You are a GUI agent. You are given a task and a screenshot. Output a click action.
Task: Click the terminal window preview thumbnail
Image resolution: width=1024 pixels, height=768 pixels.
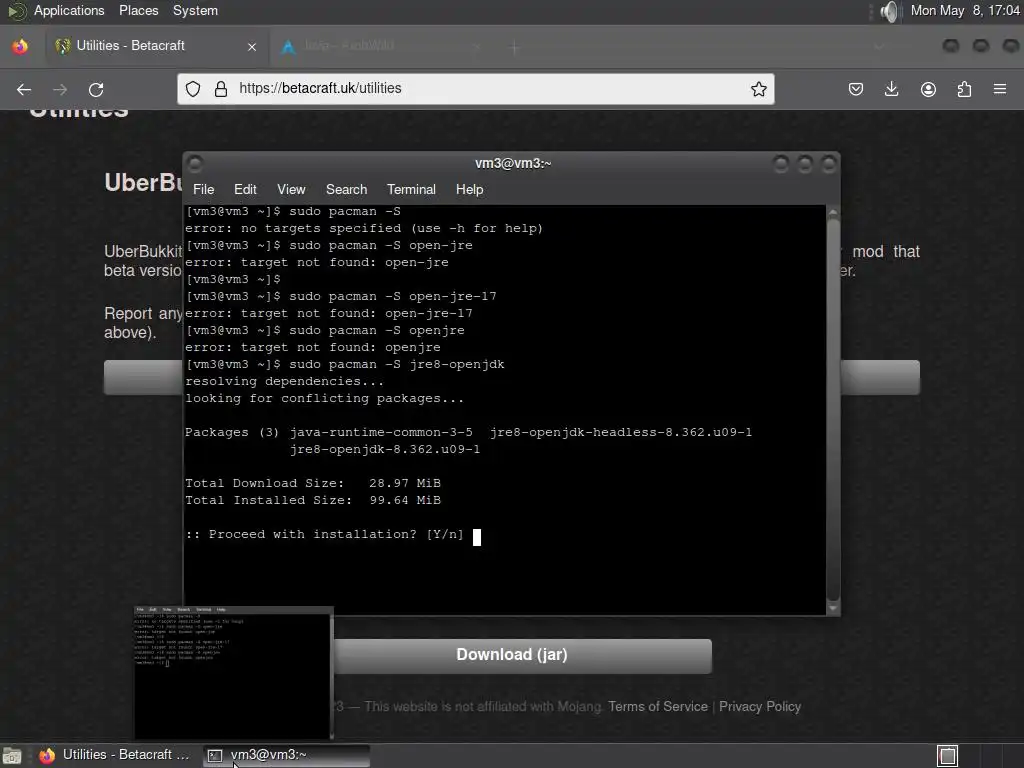tap(233, 673)
